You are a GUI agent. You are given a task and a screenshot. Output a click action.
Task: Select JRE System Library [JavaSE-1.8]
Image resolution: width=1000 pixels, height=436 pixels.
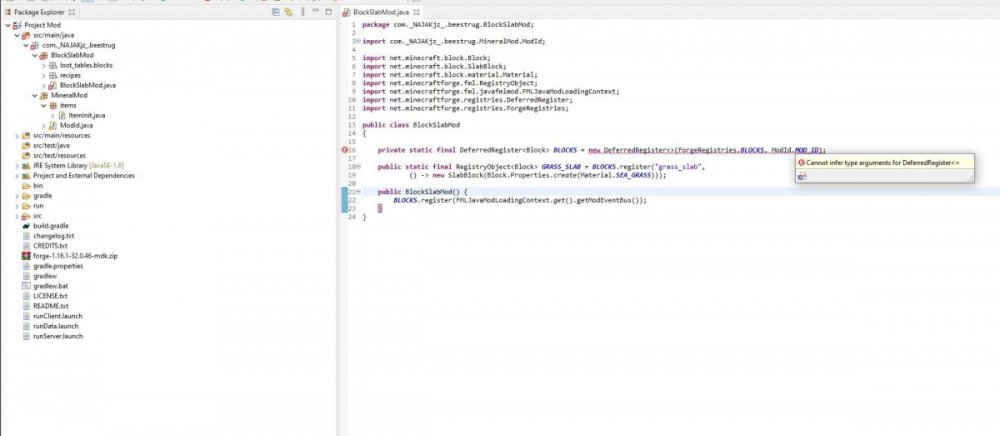[78, 166]
